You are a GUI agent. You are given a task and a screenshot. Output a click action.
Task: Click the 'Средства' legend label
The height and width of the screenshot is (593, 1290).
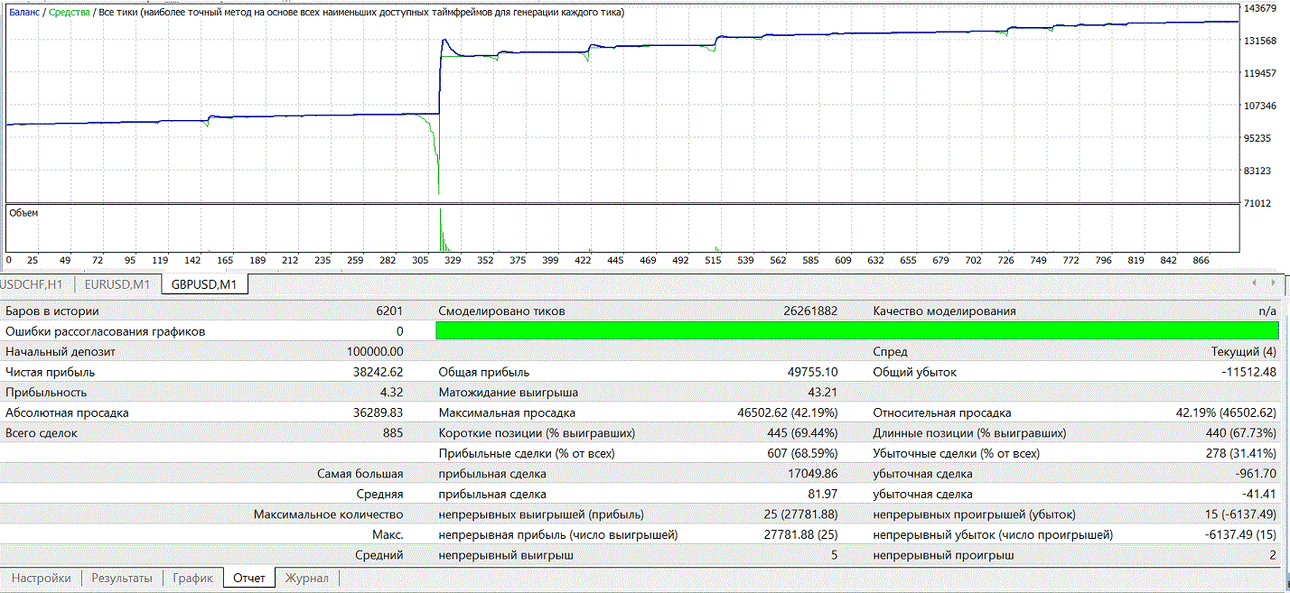[69, 12]
